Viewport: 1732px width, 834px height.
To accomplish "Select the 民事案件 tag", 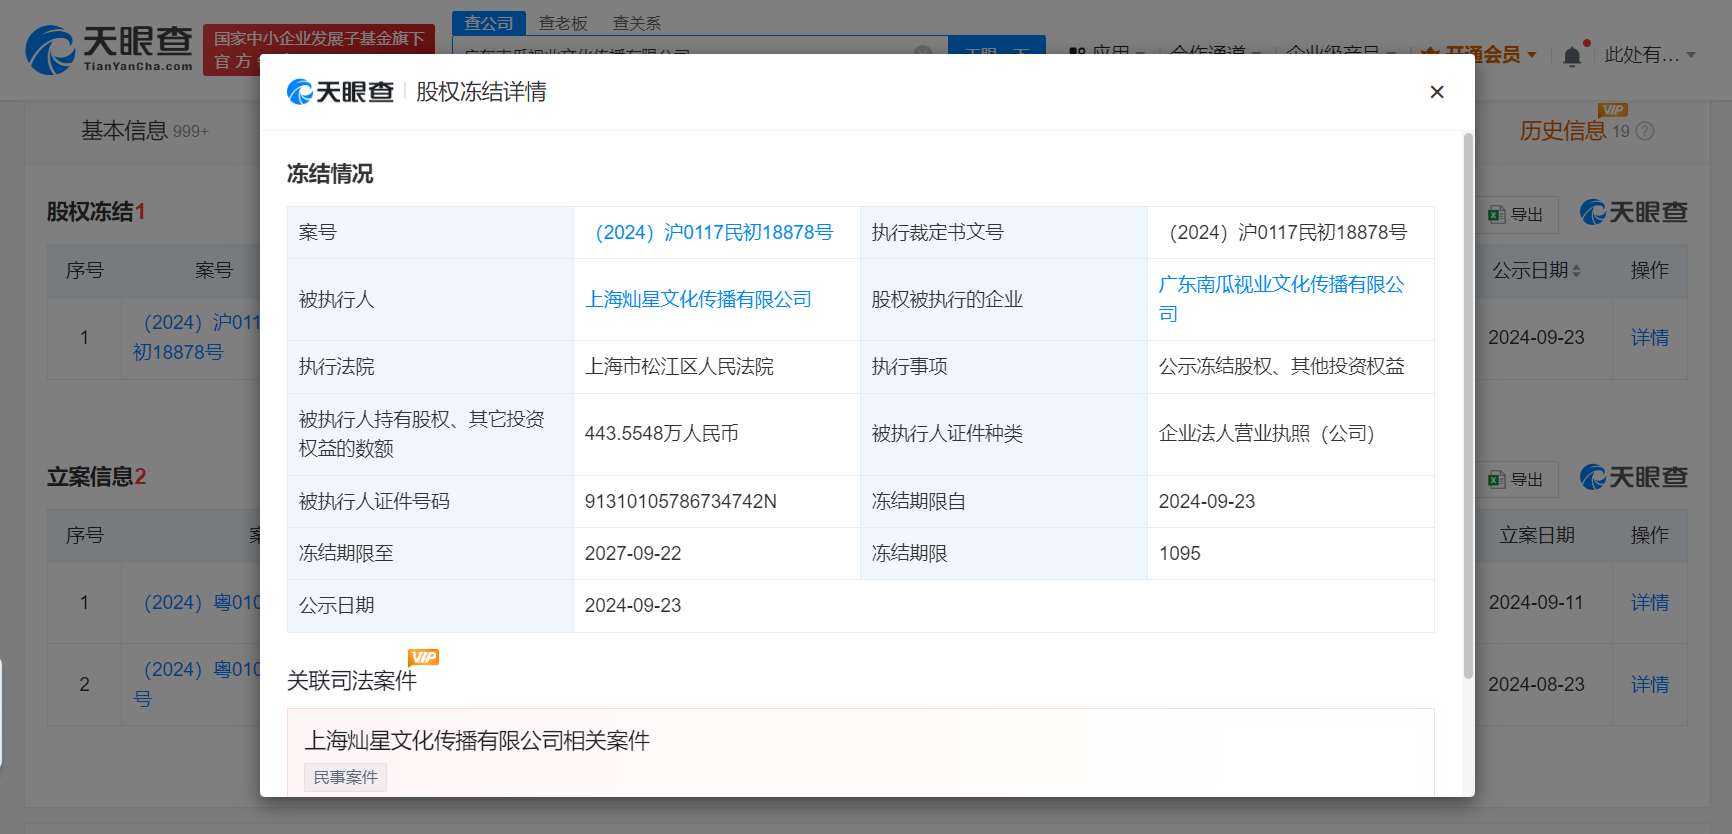I will tap(345, 777).
